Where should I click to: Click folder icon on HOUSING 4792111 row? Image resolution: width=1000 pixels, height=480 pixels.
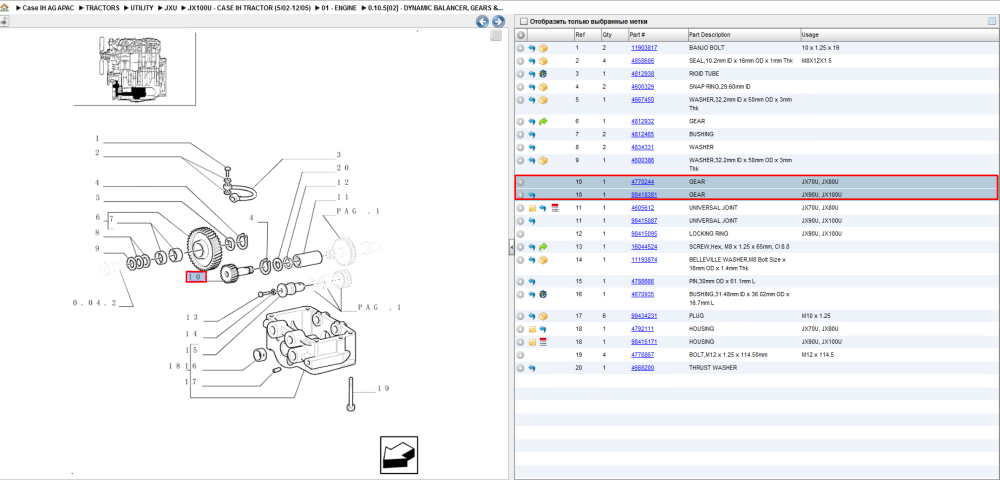coord(532,329)
